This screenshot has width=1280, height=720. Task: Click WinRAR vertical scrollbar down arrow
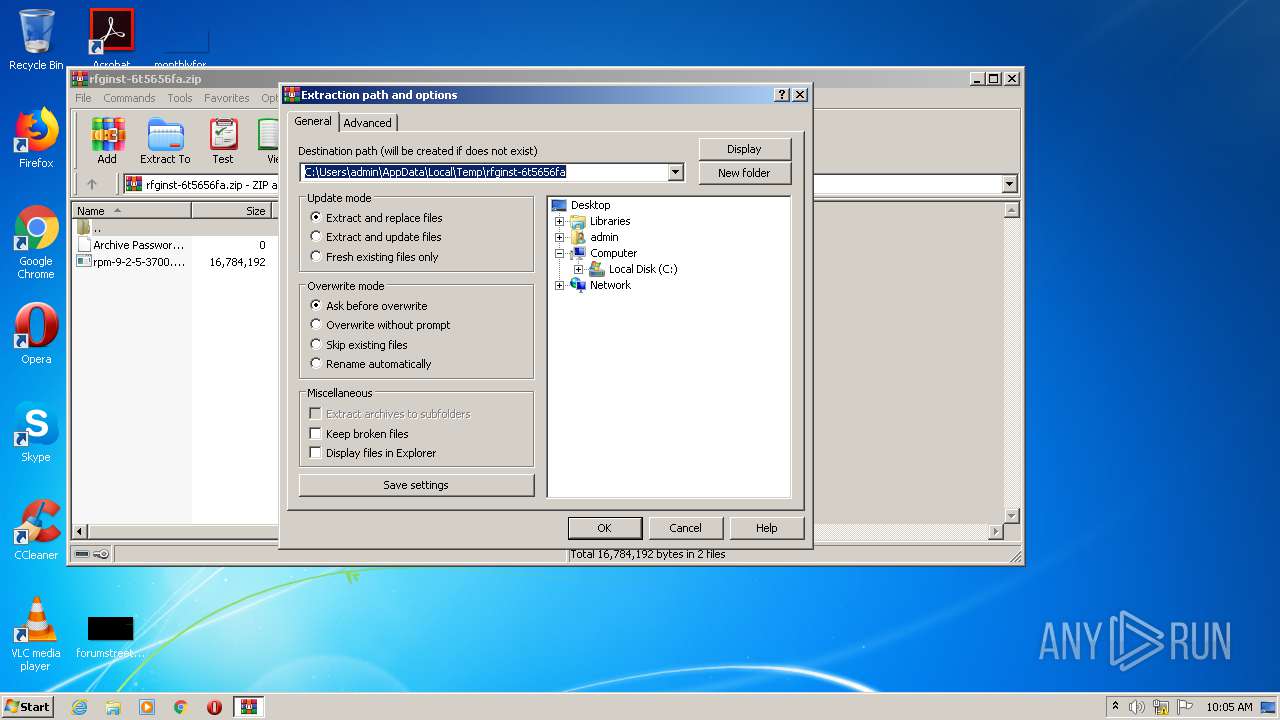[x=1011, y=516]
